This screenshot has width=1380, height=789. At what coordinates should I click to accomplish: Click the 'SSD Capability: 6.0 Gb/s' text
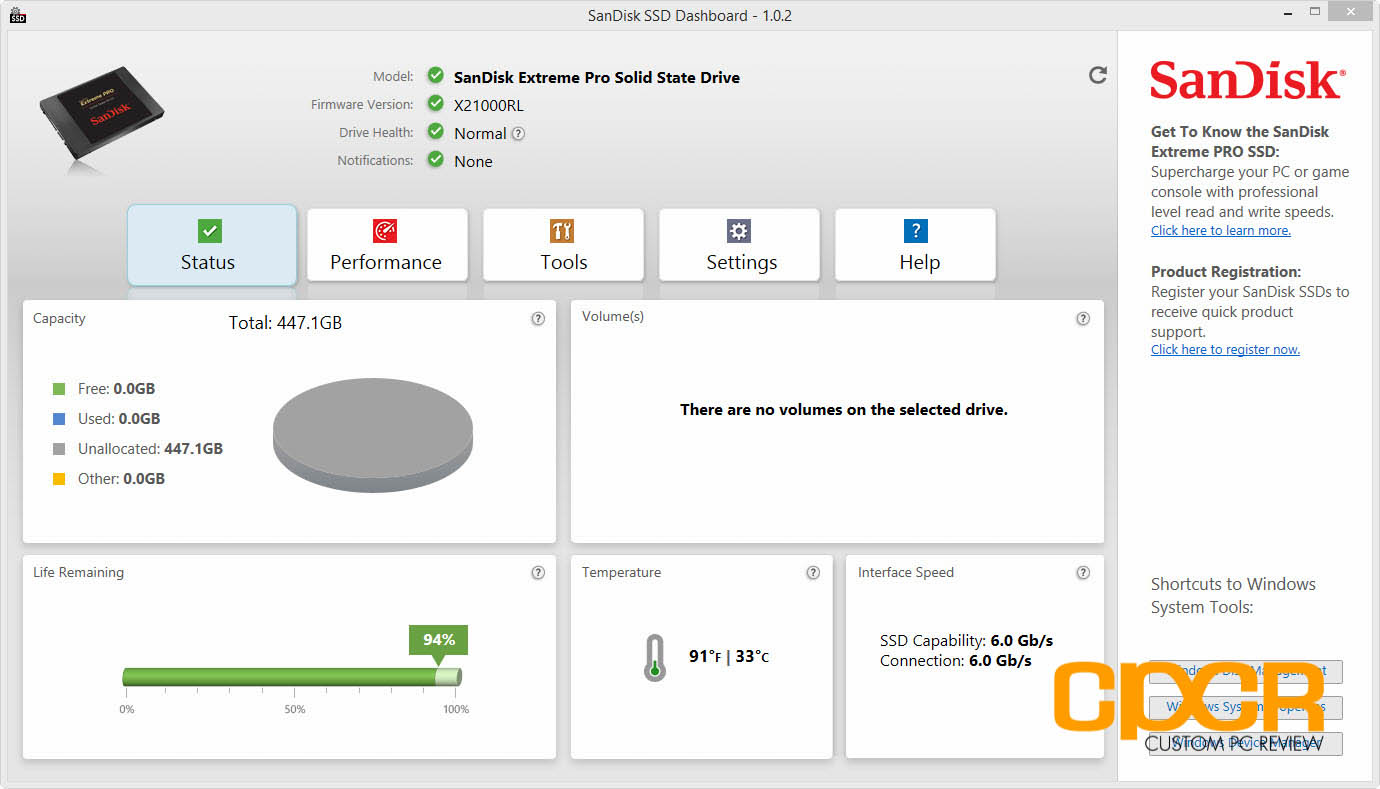point(966,641)
